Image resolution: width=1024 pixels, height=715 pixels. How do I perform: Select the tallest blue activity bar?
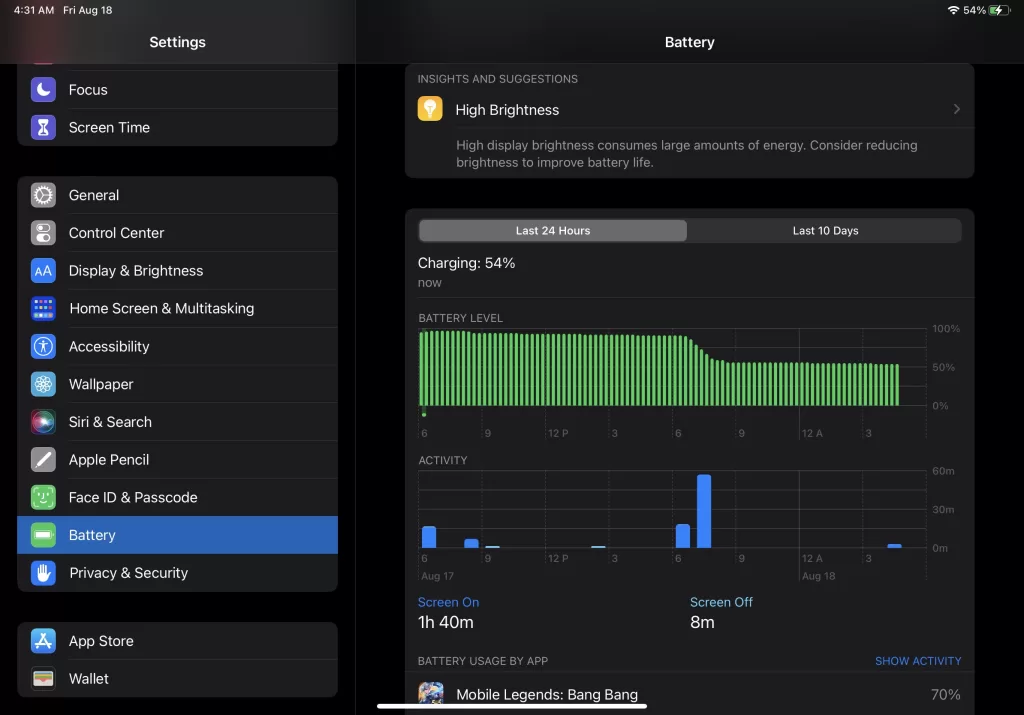pyautogui.click(x=703, y=511)
